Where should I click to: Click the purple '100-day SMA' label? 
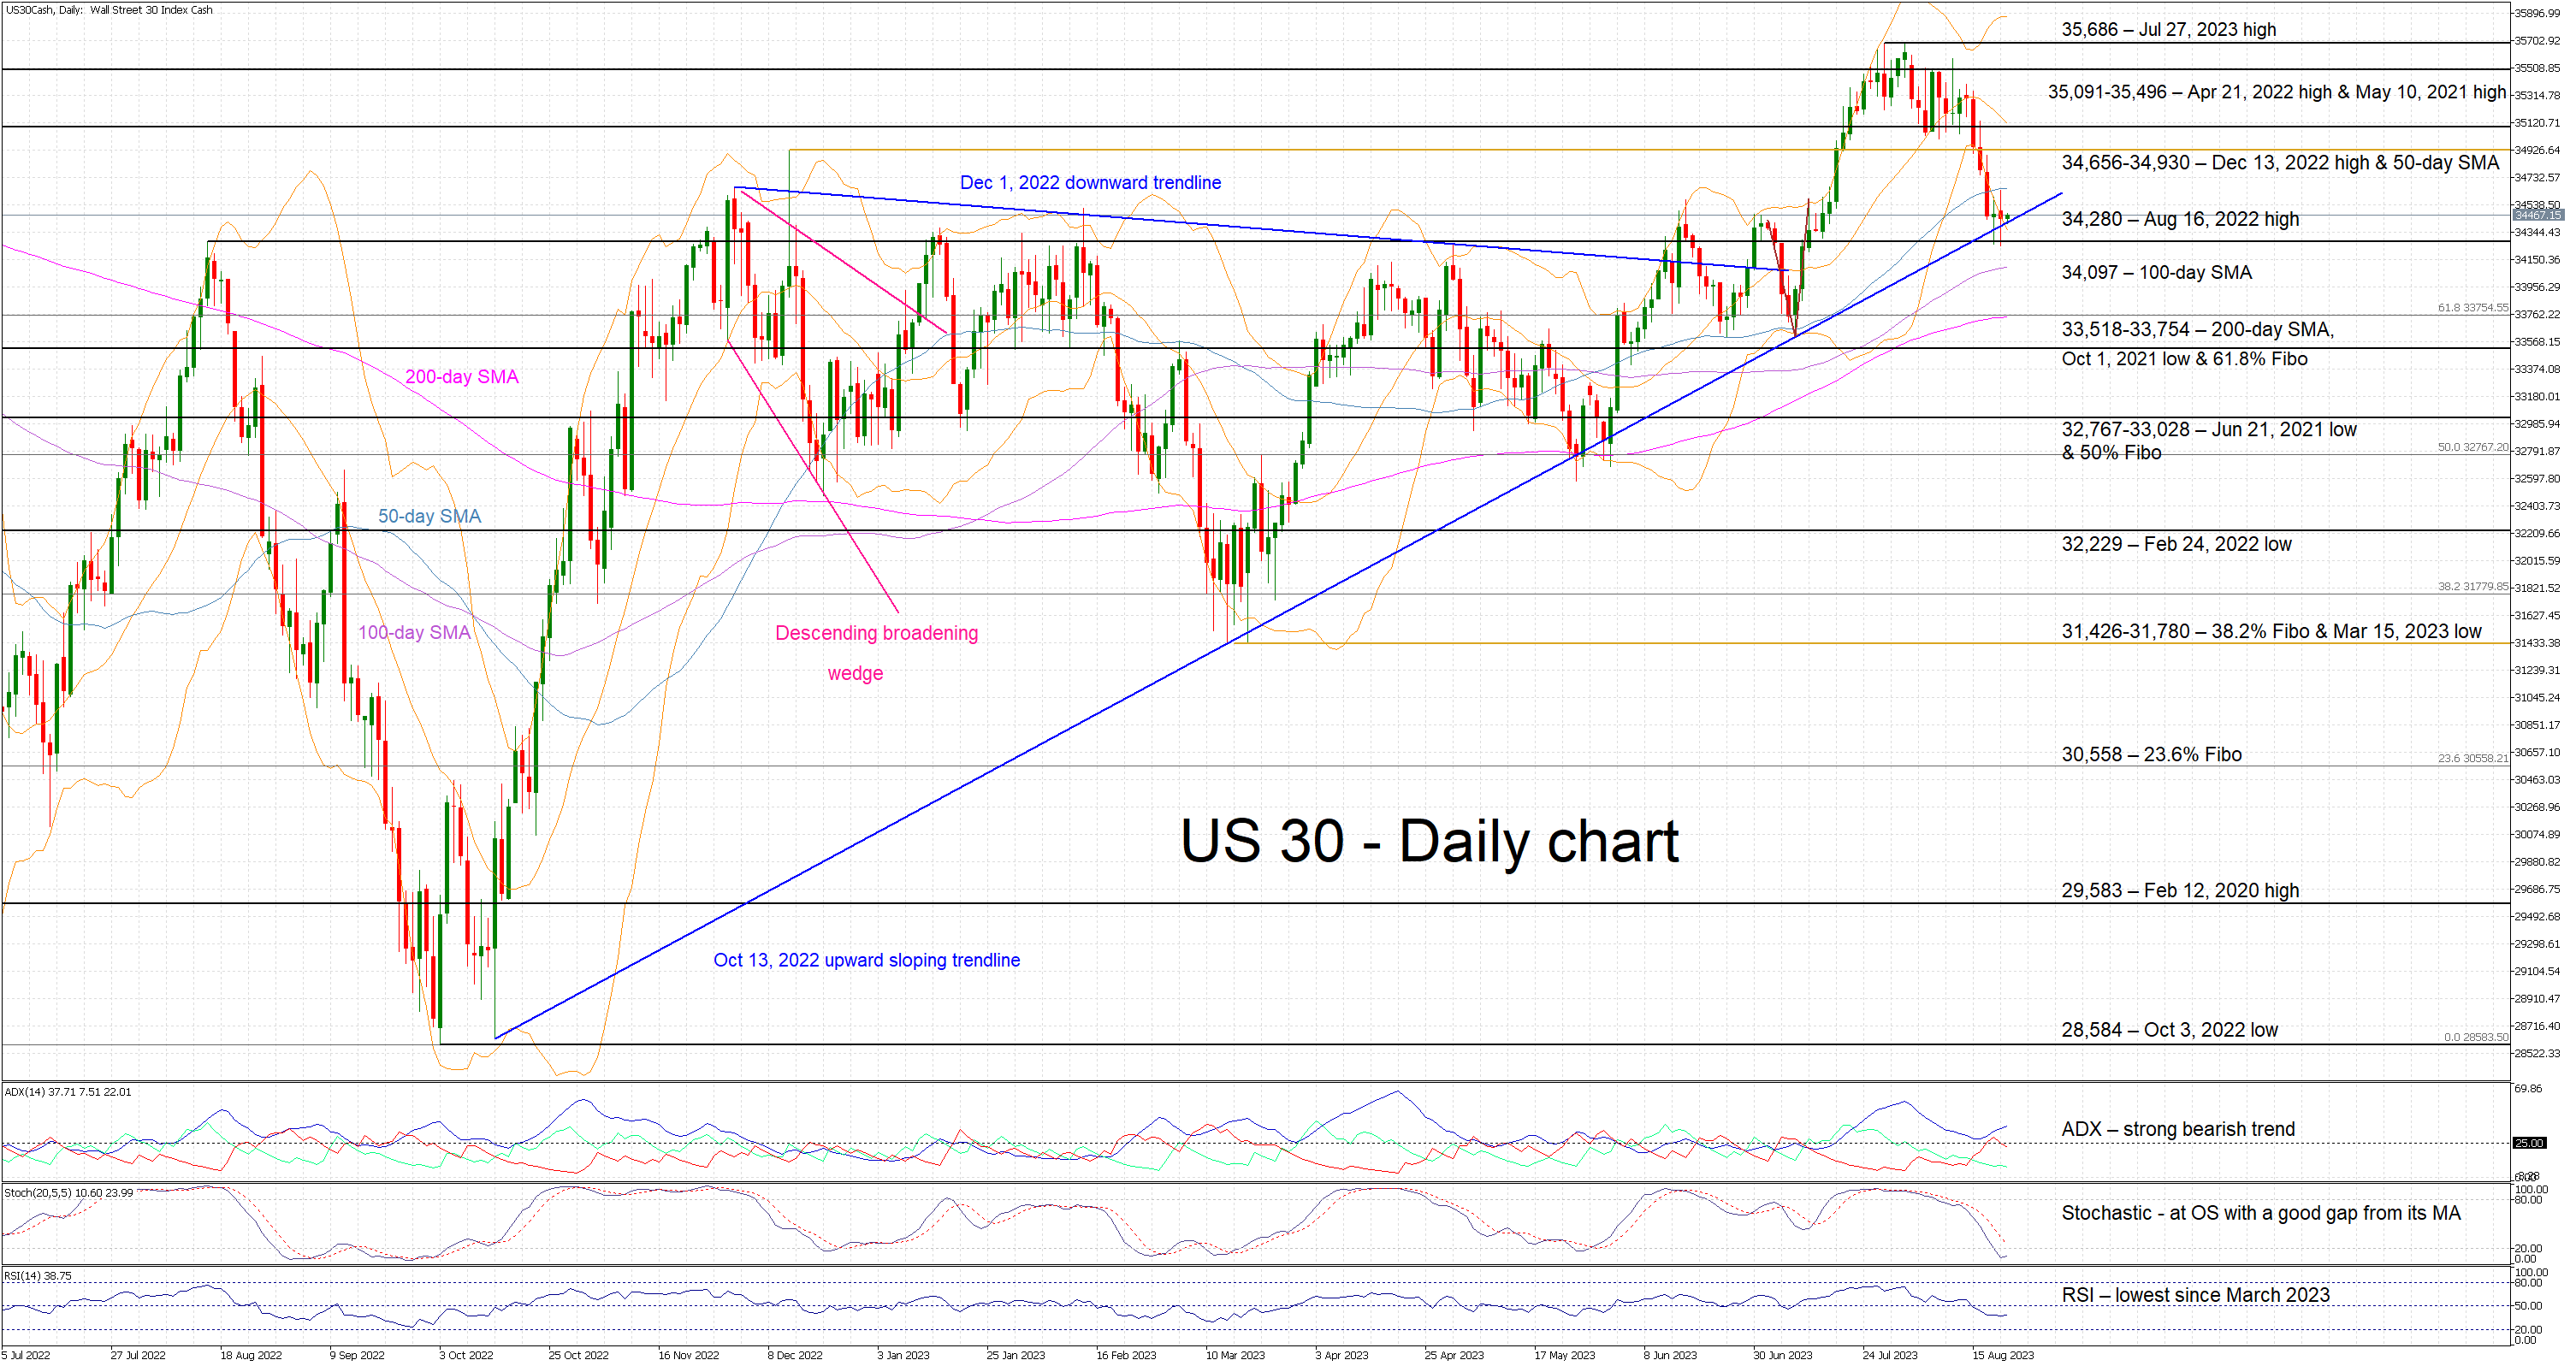pyautogui.click(x=414, y=632)
